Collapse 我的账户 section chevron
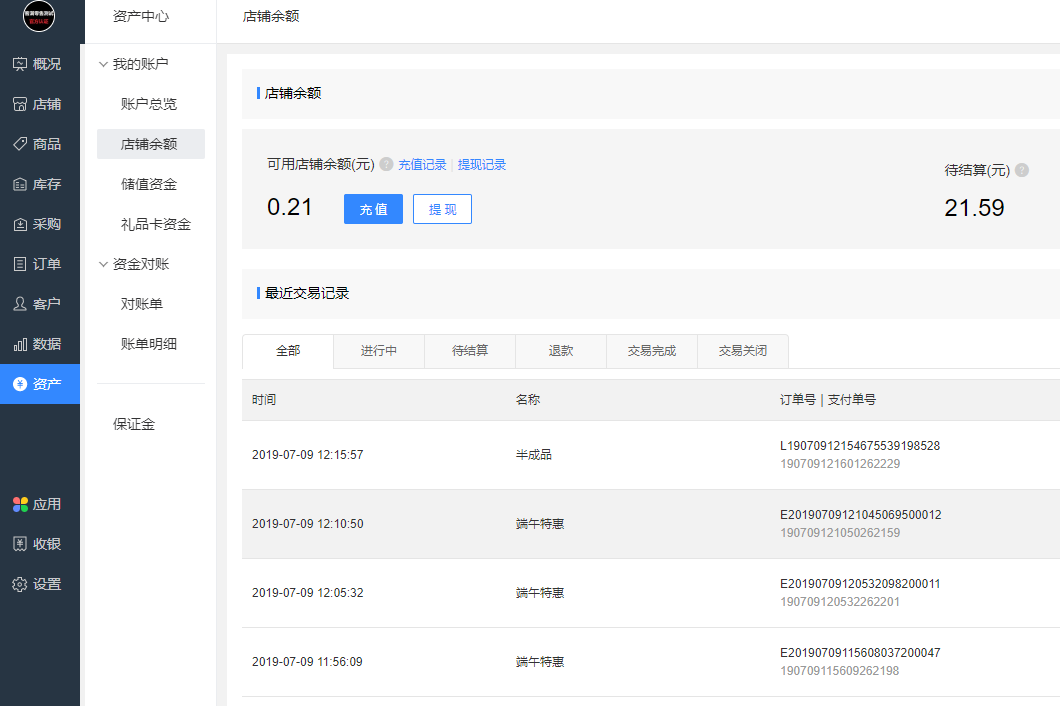This screenshot has height=706, width=1060. click(x=103, y=64)
